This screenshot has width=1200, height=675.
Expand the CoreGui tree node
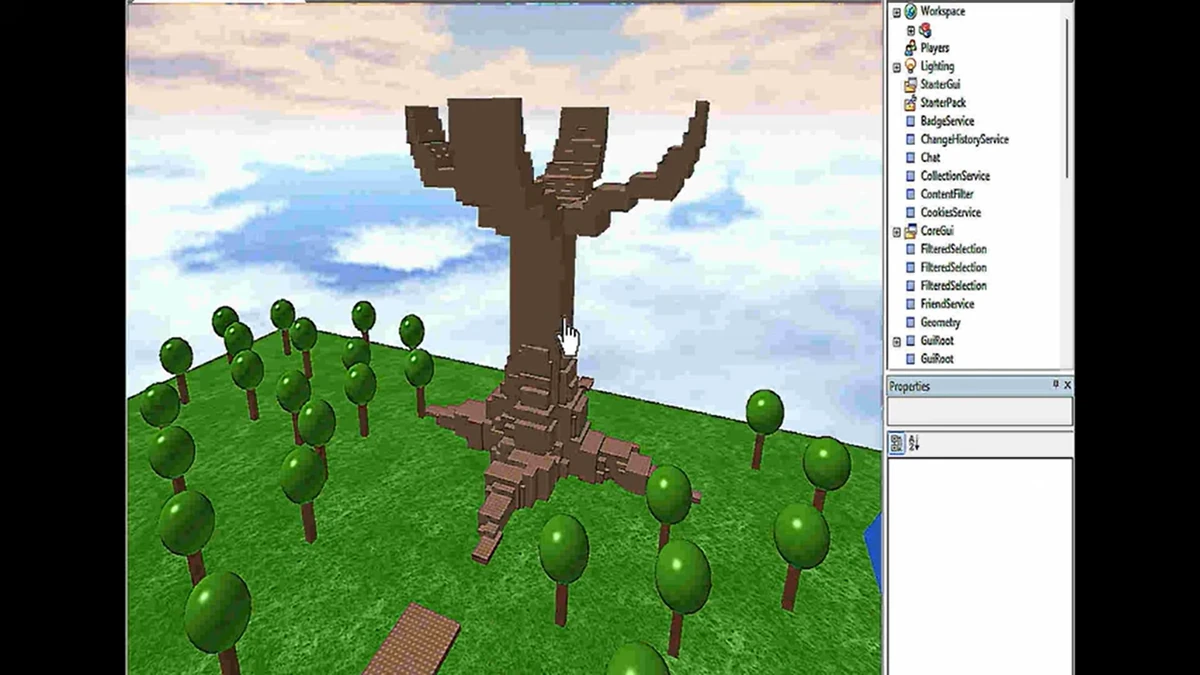click(x=896, y=231)
